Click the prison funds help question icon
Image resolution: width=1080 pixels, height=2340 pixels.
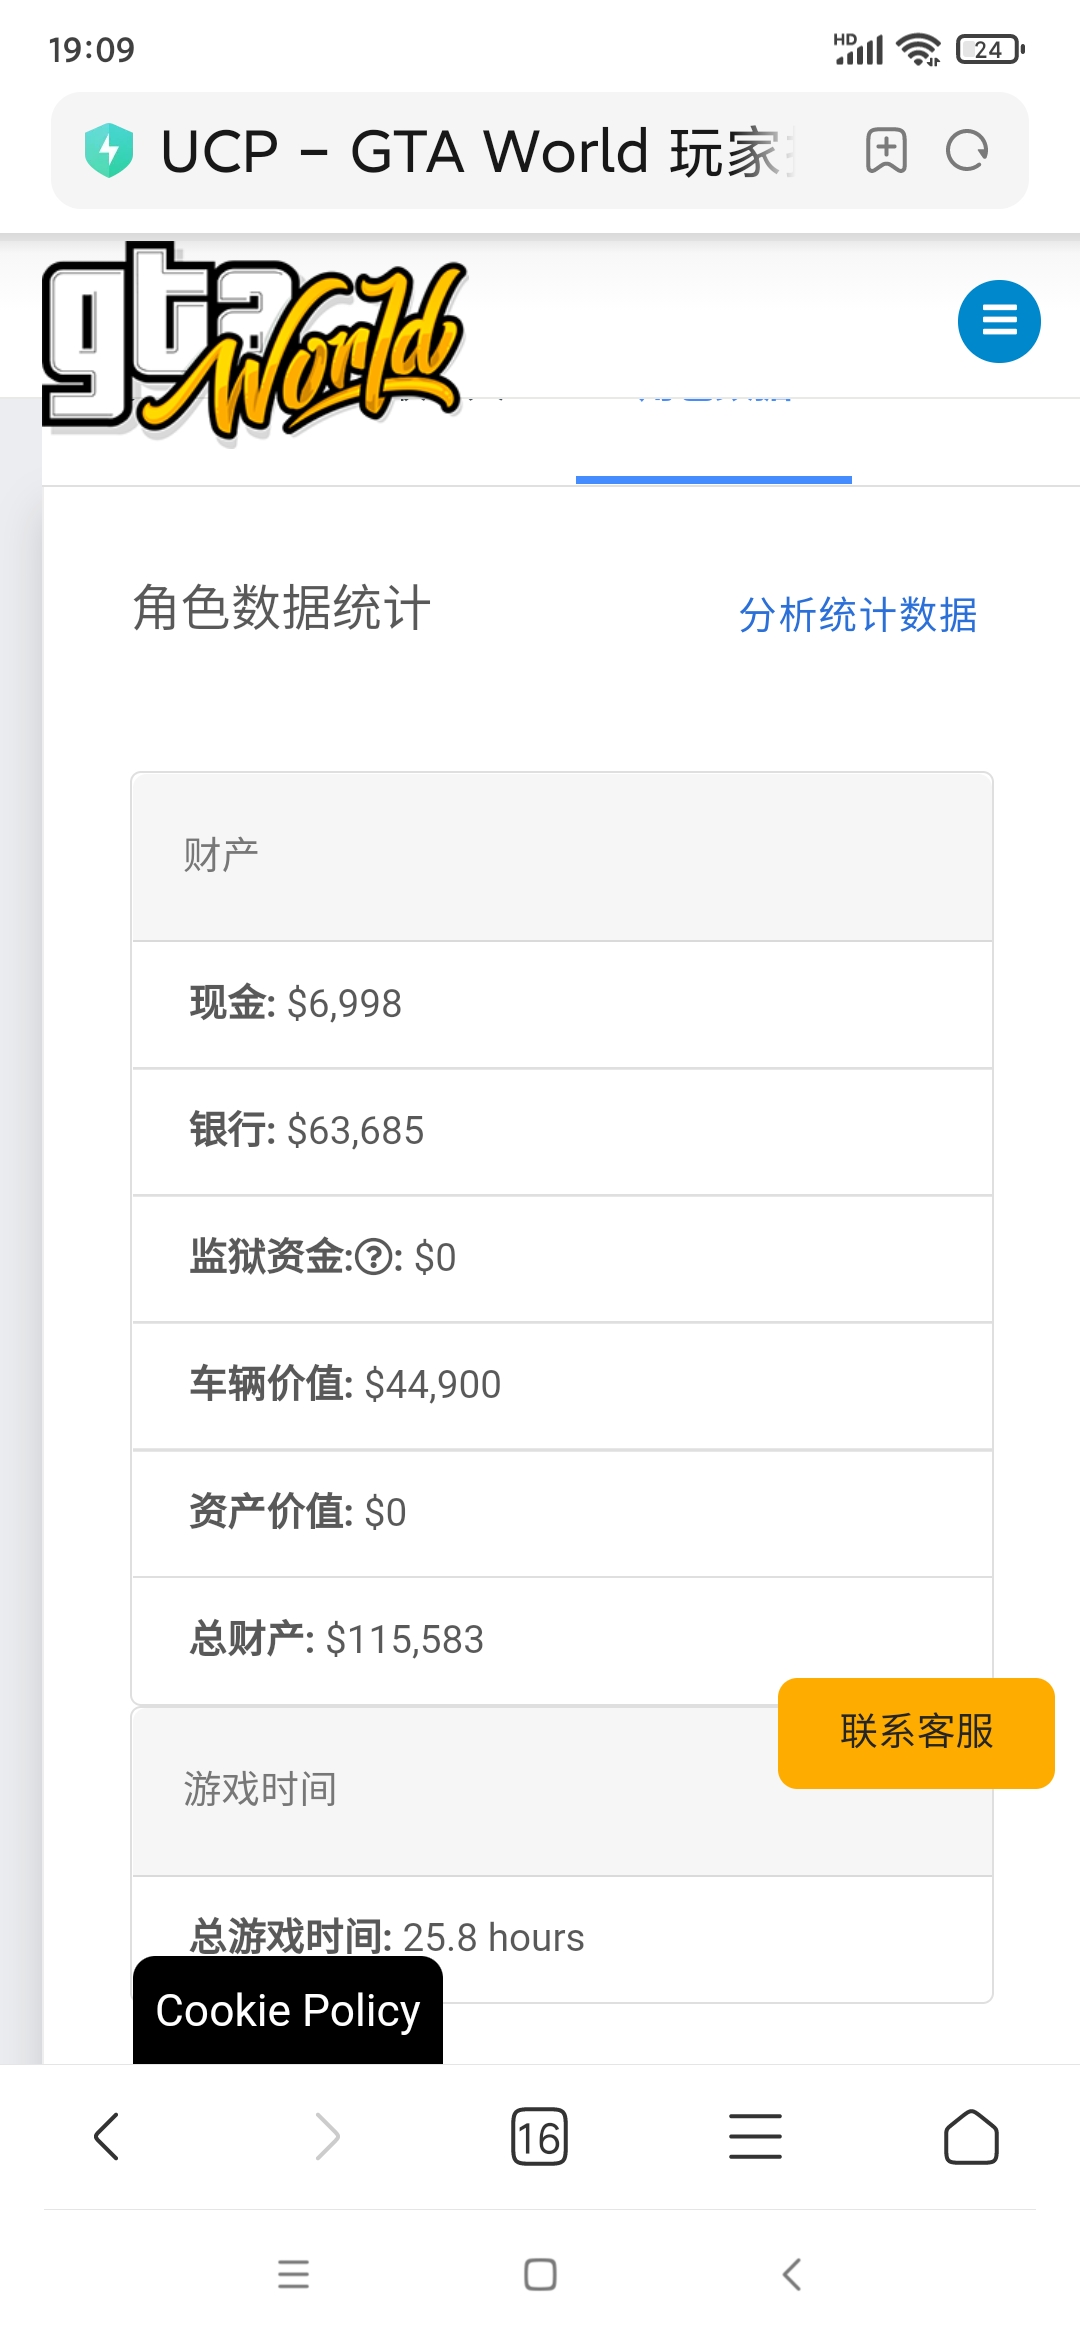[x=374, y=1257]
